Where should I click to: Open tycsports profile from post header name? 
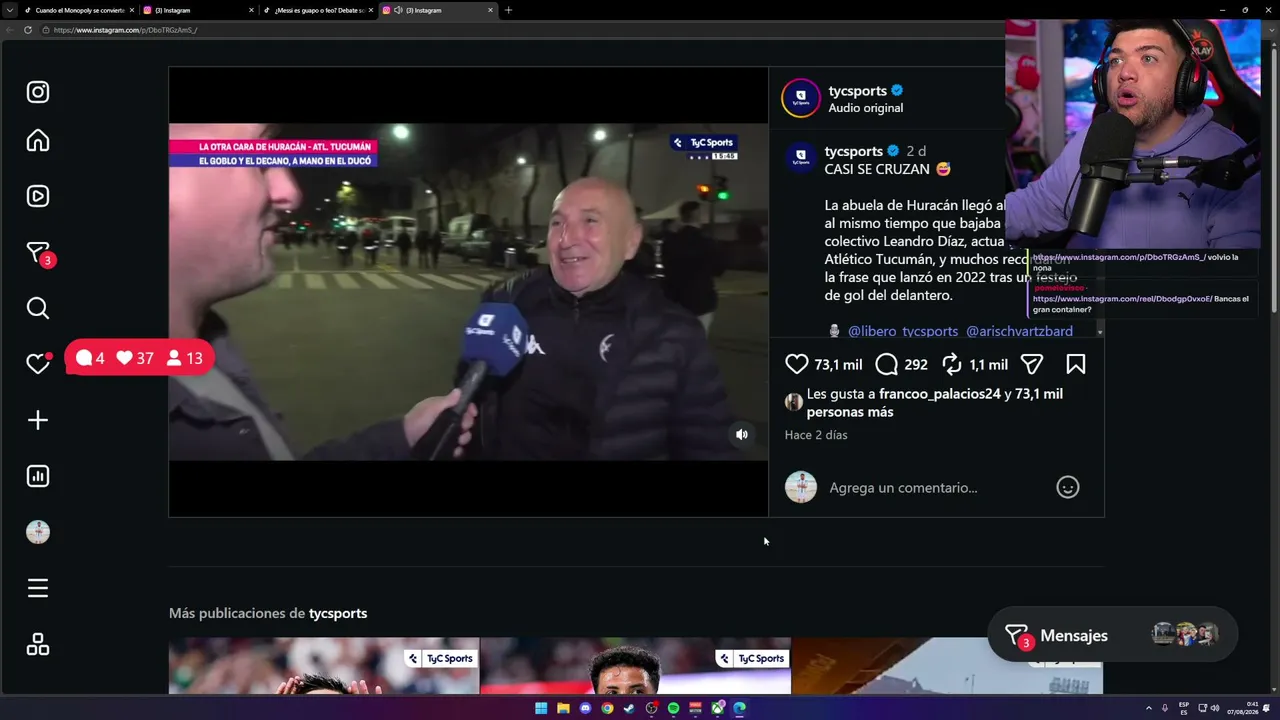click(858, 91)
